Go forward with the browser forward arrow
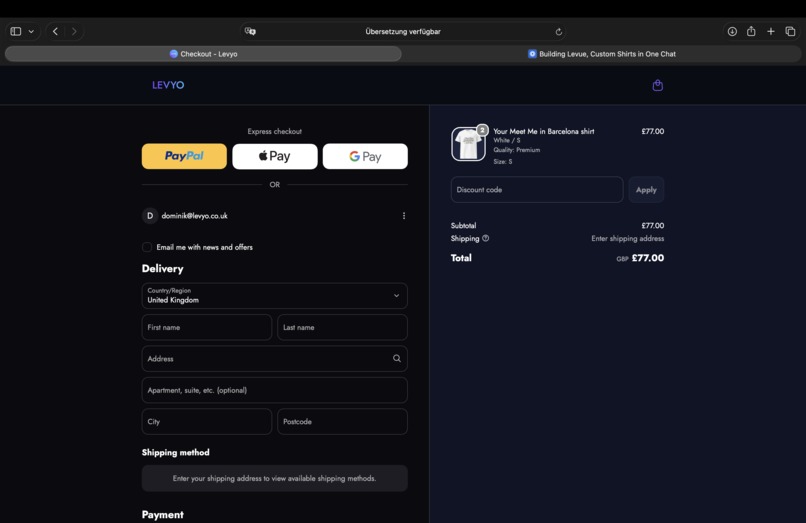This screenshot has width=806, height=523. coord(74,31)
